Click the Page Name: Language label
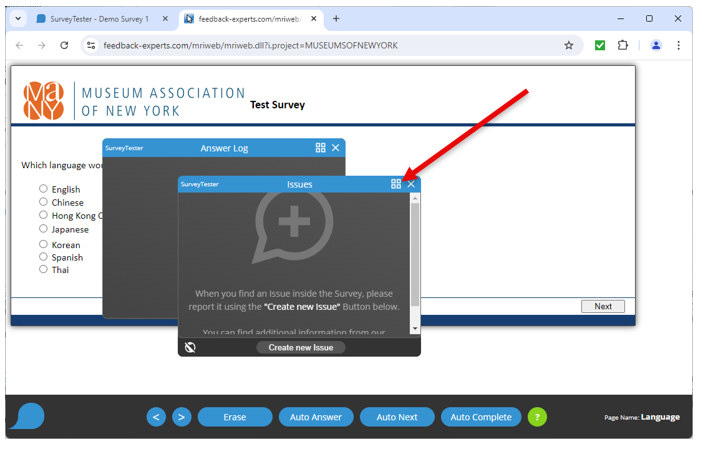This screenshot has height=450, width=702. [642, 418]
